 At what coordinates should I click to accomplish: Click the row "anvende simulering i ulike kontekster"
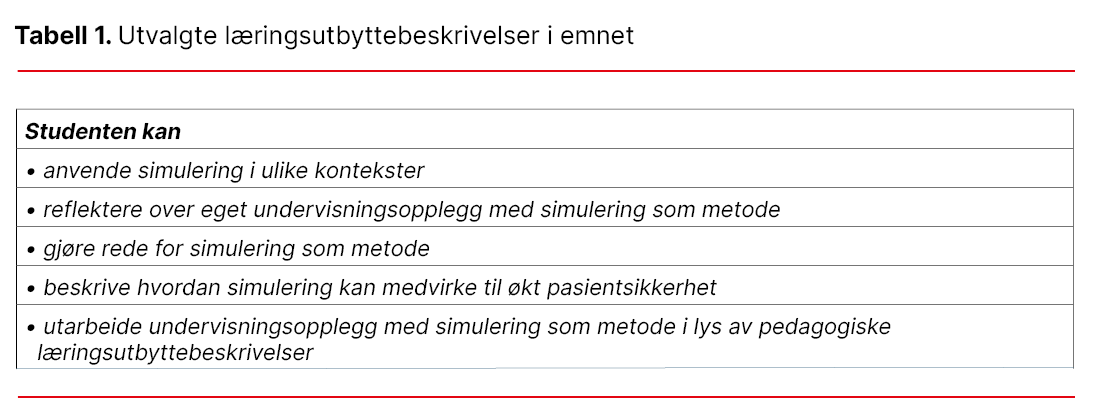(233, 171)
